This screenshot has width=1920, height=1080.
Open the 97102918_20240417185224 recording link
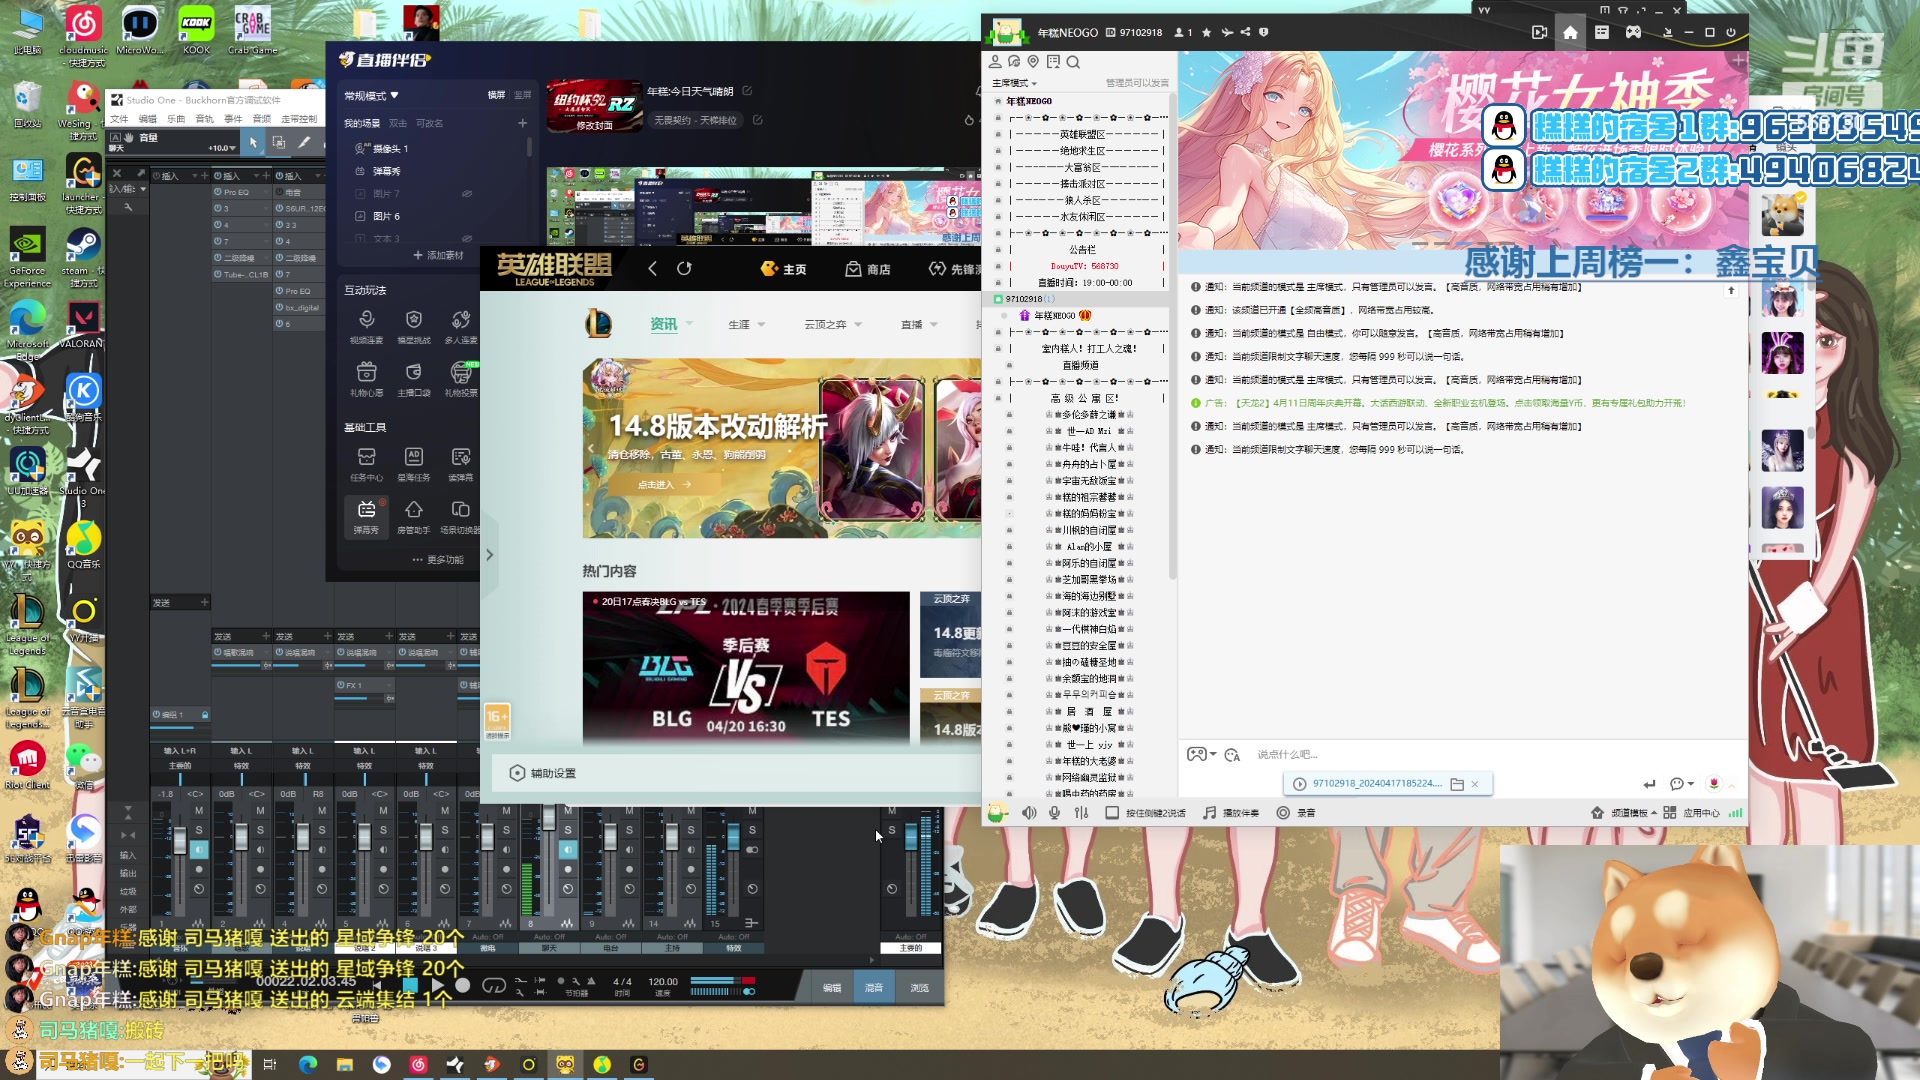[1377, 784]
